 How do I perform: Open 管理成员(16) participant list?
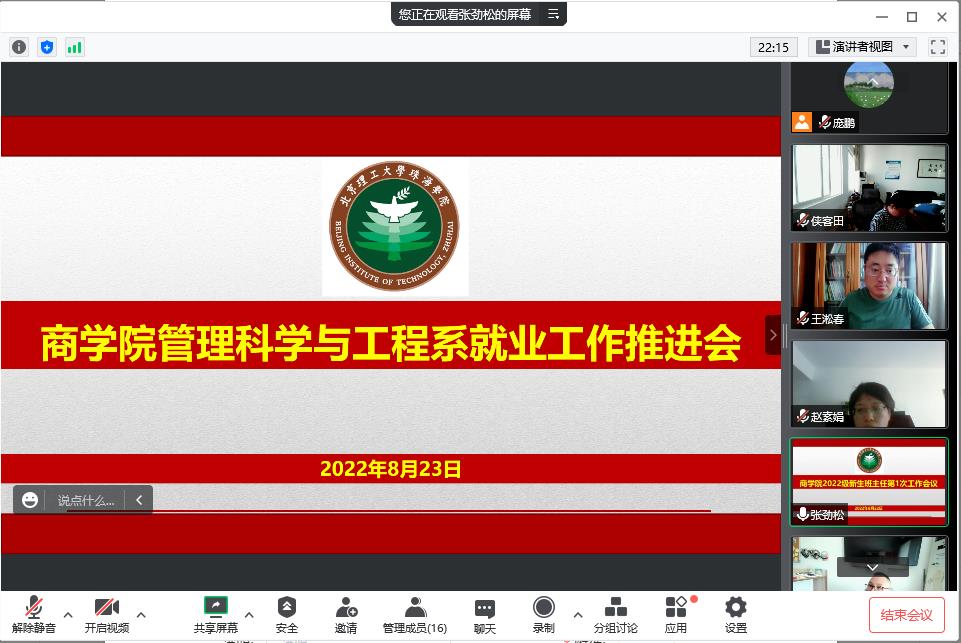tap(415, 615)
